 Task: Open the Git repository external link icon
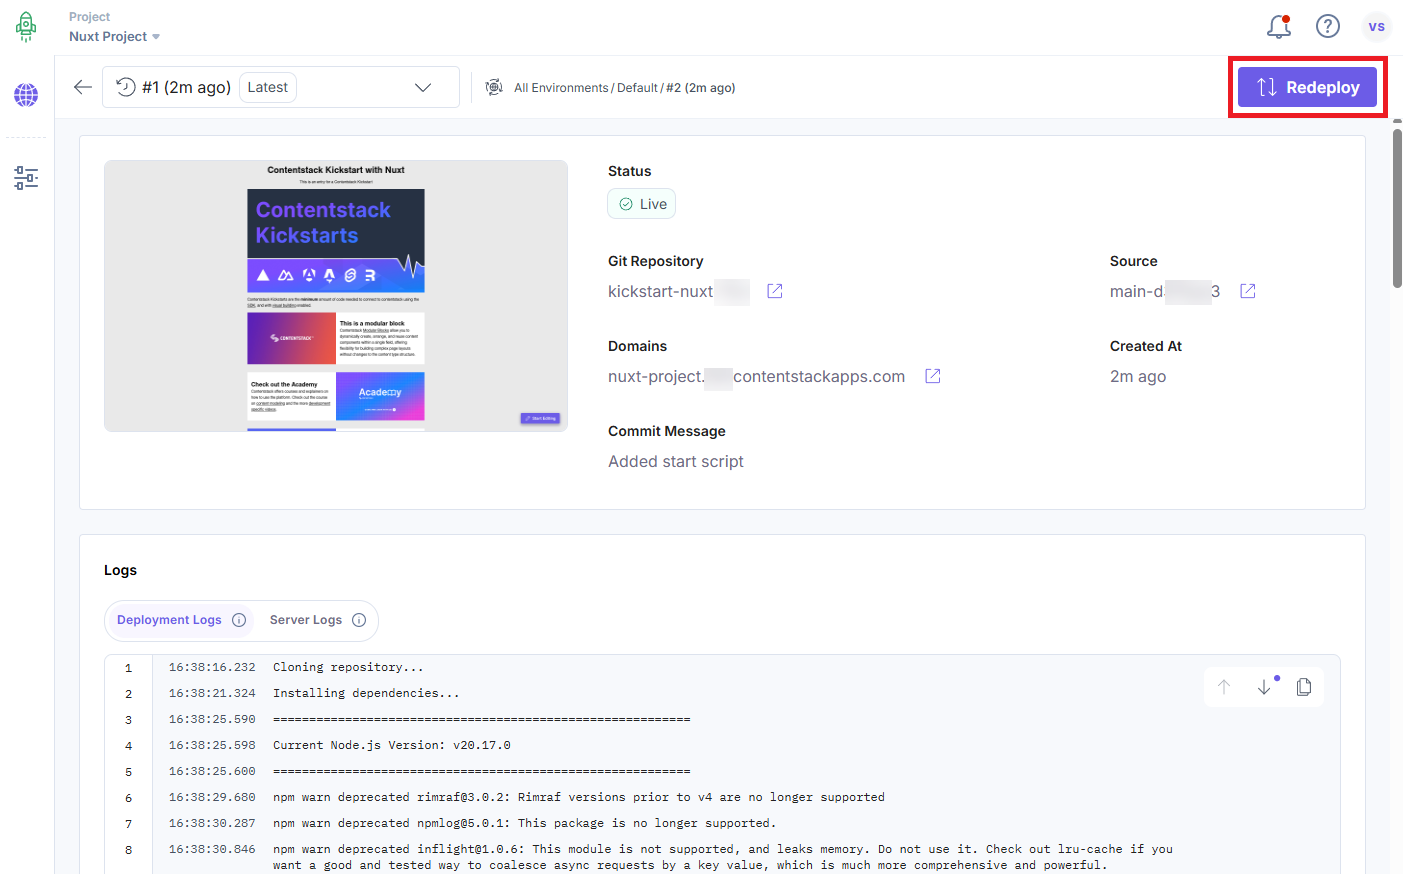click(775, 291)
